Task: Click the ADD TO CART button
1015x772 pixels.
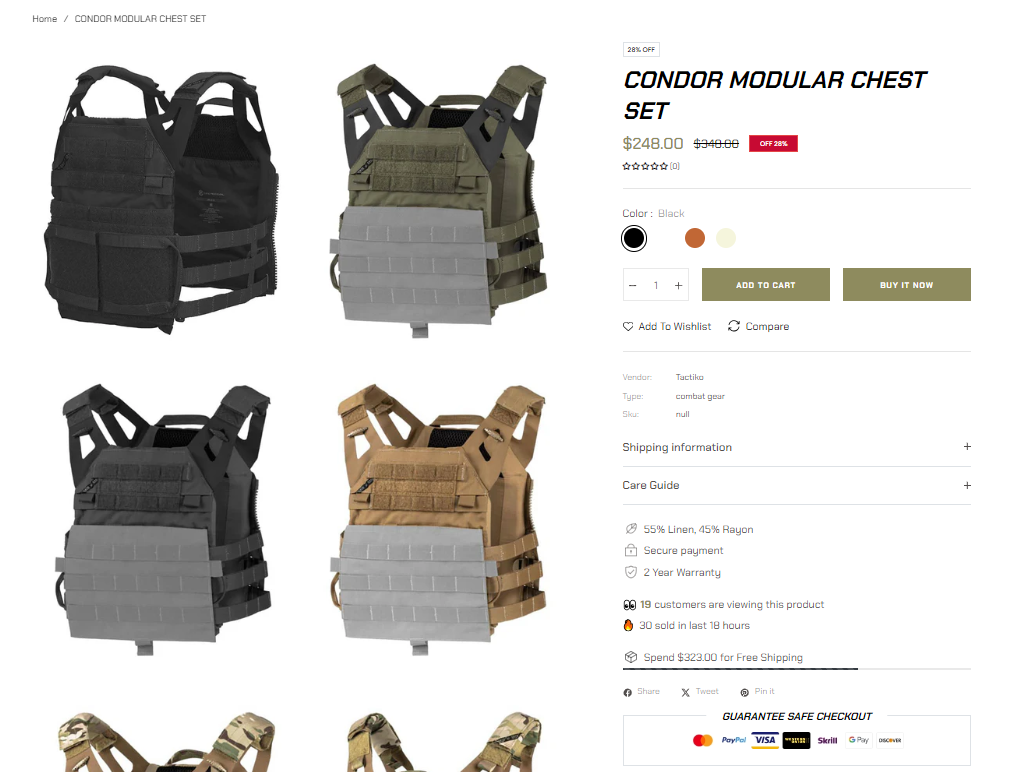Action: (x=766, y=285)
